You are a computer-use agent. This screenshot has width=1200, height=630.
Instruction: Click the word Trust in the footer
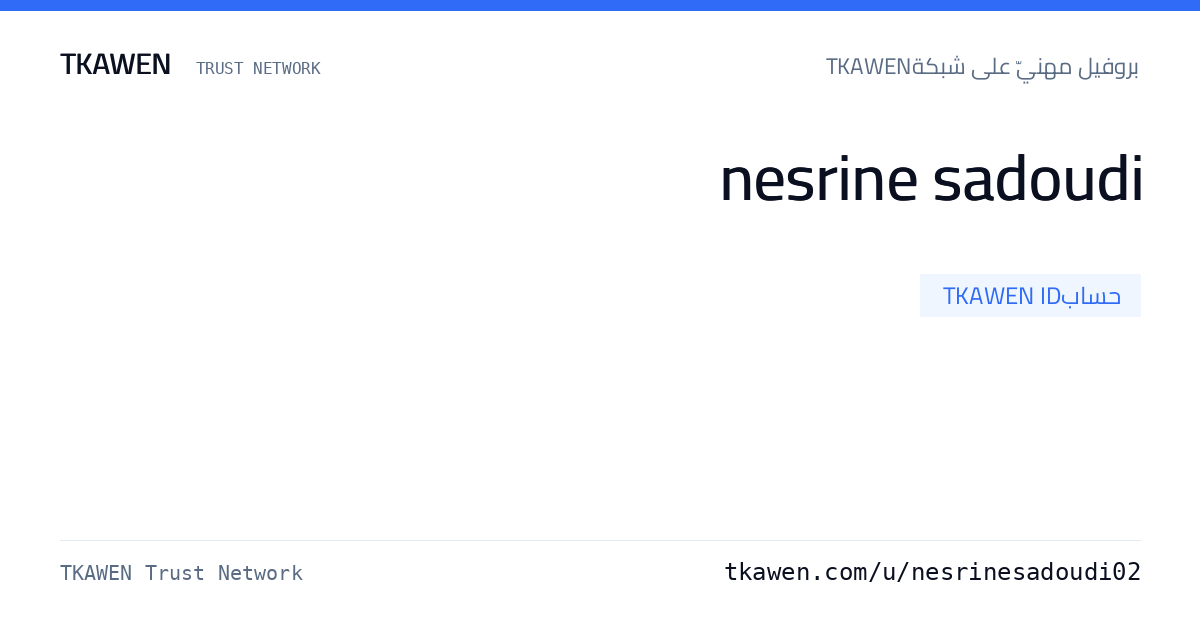click(x=174, y=573)
